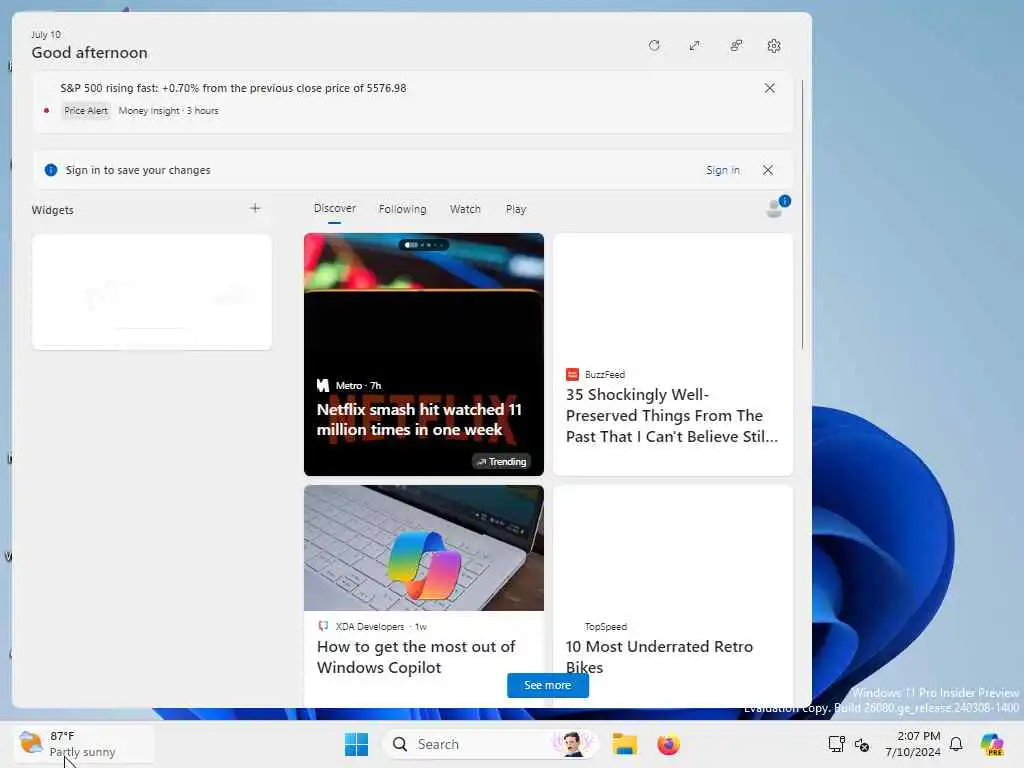Click the info icon on sign in banner
This screenshot has width=1024, height=768.
(x=51, y=170)
